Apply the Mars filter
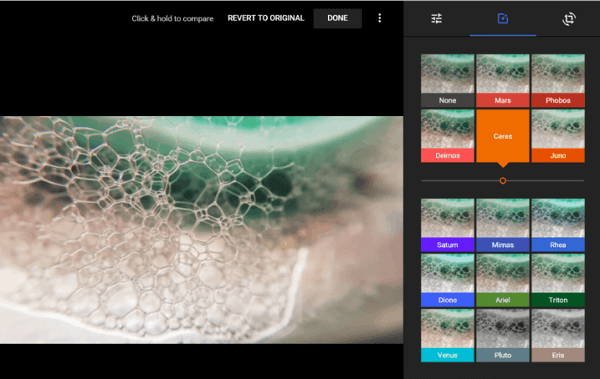 coord(503,80)
